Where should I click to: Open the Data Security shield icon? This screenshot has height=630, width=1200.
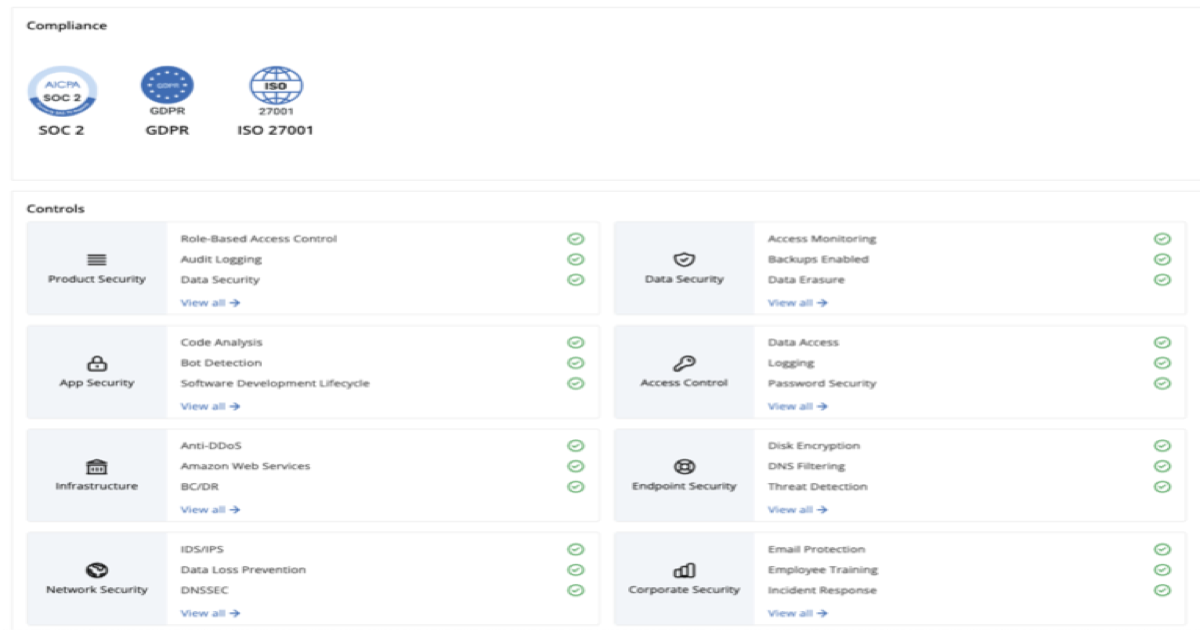click(x=684, y=260)
